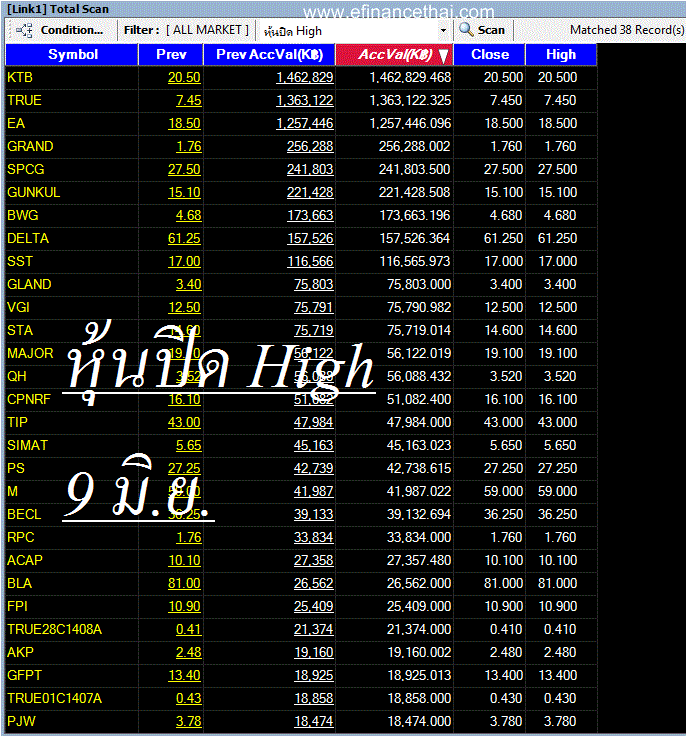The height and width of the screenshot is (736, 686).
Task: Select the SPCG symbol
Action: (25, 169)
